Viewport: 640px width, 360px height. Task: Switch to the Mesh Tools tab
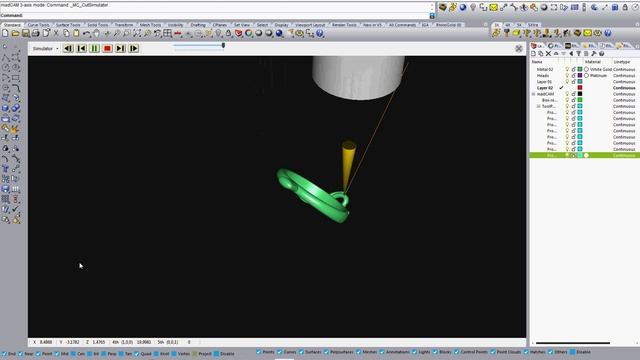click(151, 25)
